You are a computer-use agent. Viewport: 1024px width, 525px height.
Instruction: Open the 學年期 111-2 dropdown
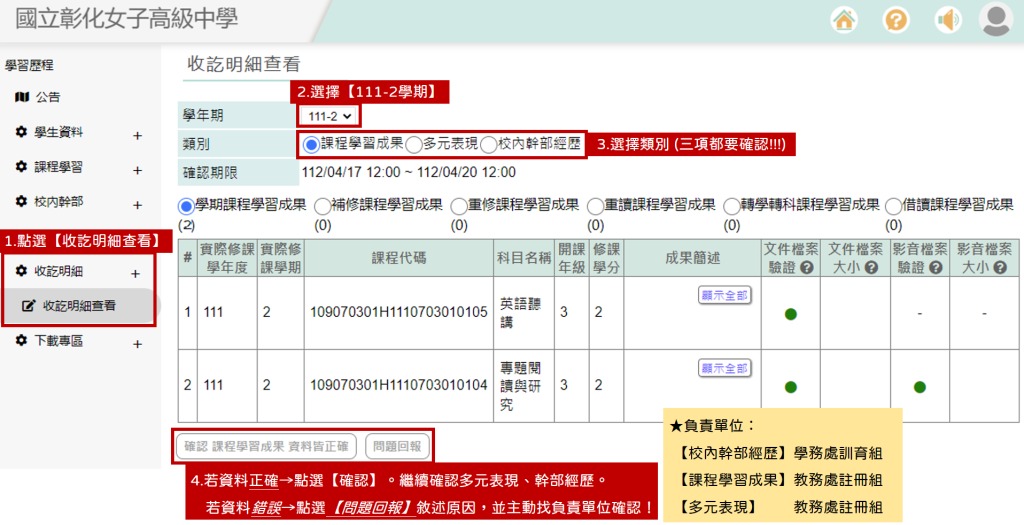(328, 116)
